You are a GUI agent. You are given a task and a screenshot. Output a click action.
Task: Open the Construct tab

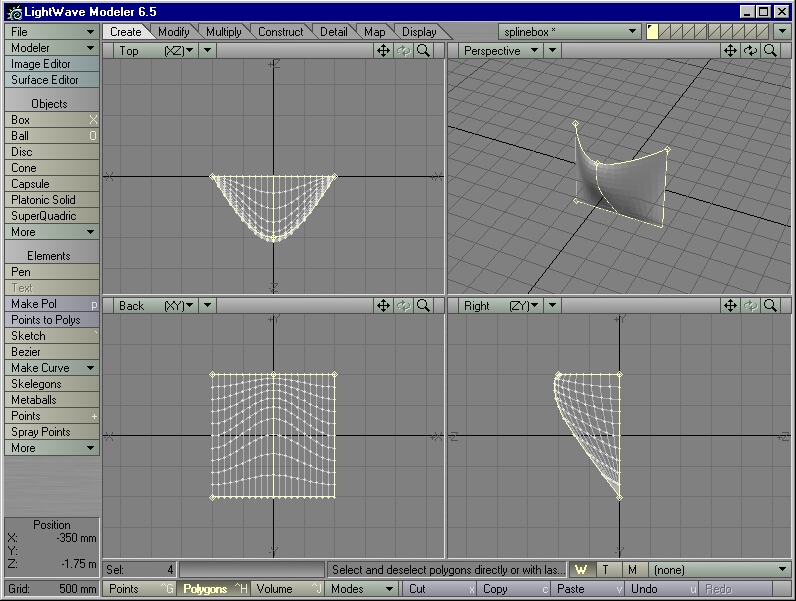[280, 32]
